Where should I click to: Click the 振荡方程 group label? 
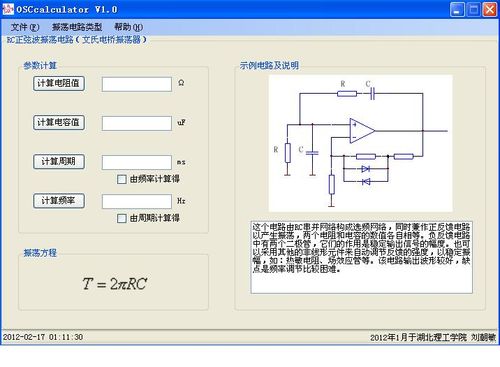pyautogui.click(x=40, y=253)
